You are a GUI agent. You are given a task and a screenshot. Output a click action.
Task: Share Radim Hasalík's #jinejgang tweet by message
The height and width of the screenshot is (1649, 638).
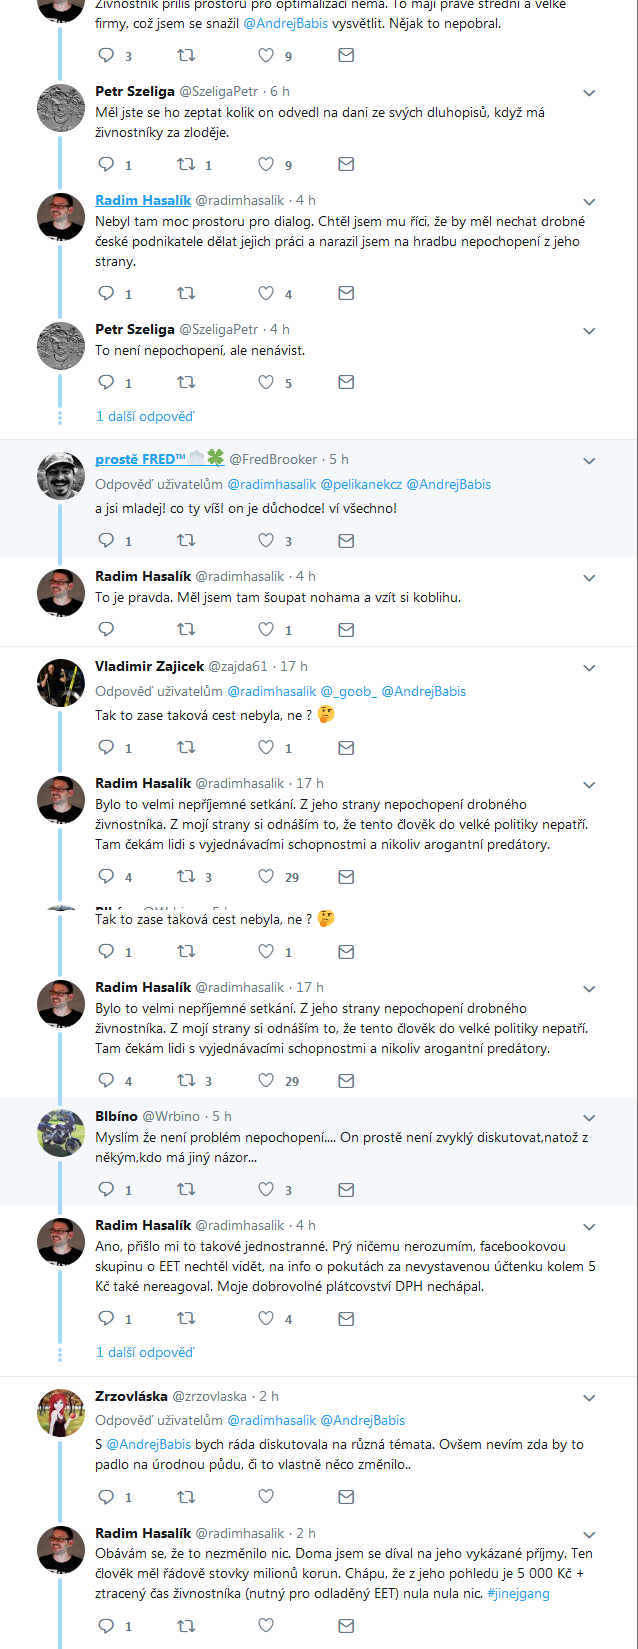click(x=346, y=1626)
